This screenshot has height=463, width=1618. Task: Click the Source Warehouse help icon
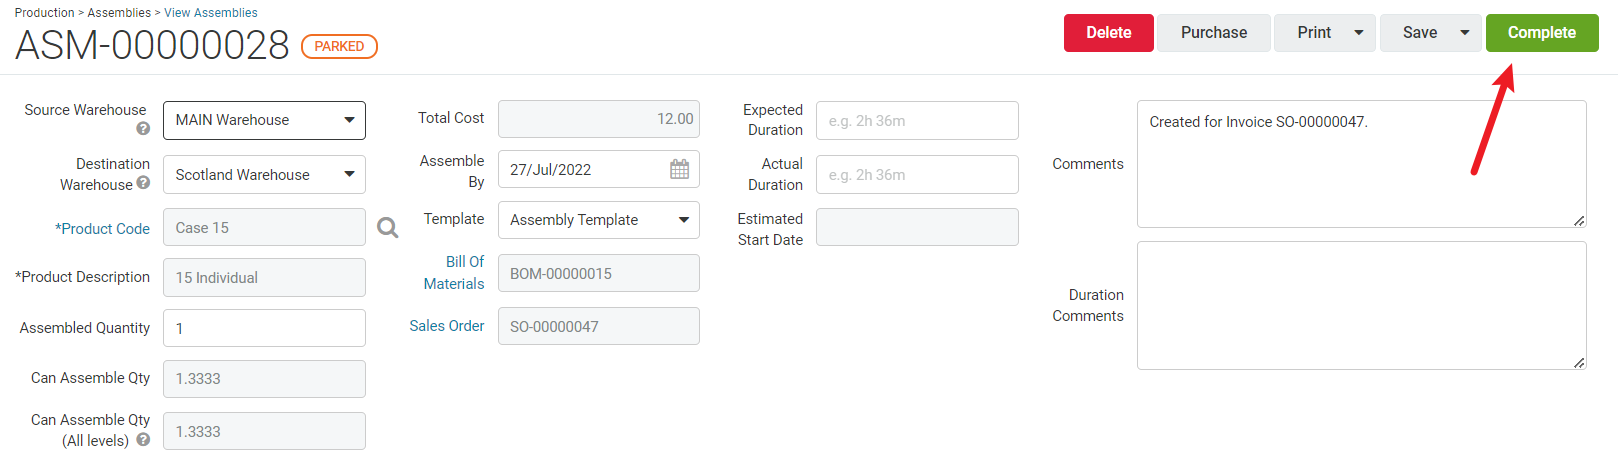(x=143, y=129)
